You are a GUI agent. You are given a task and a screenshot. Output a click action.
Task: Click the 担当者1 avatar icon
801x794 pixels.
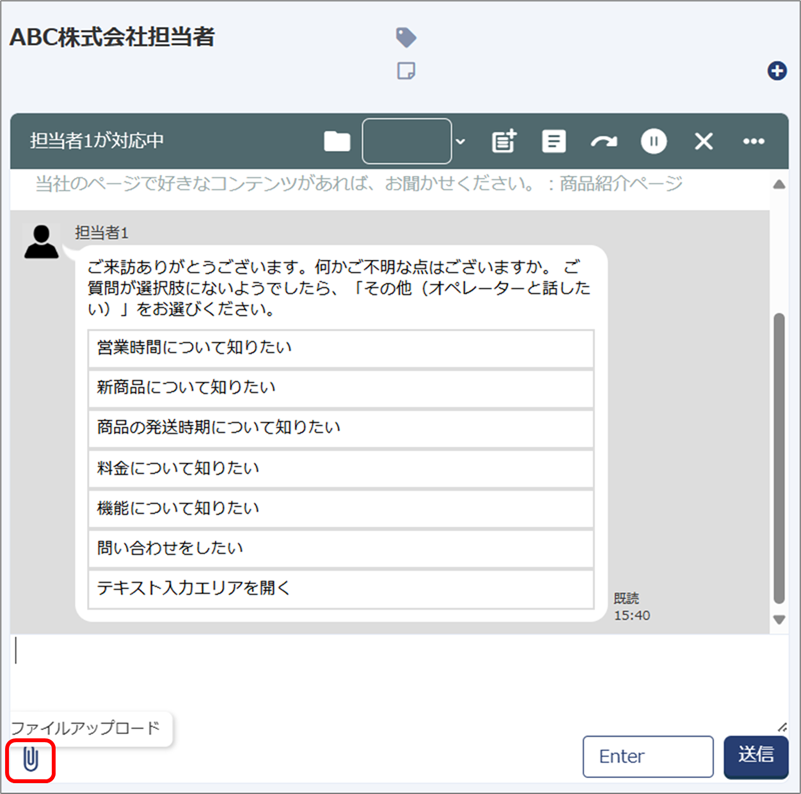[x=41, y=242]
